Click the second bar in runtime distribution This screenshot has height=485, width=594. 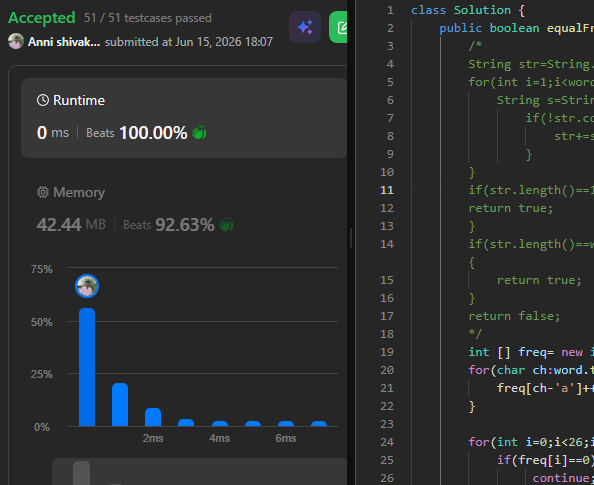(x=120, y=405)
